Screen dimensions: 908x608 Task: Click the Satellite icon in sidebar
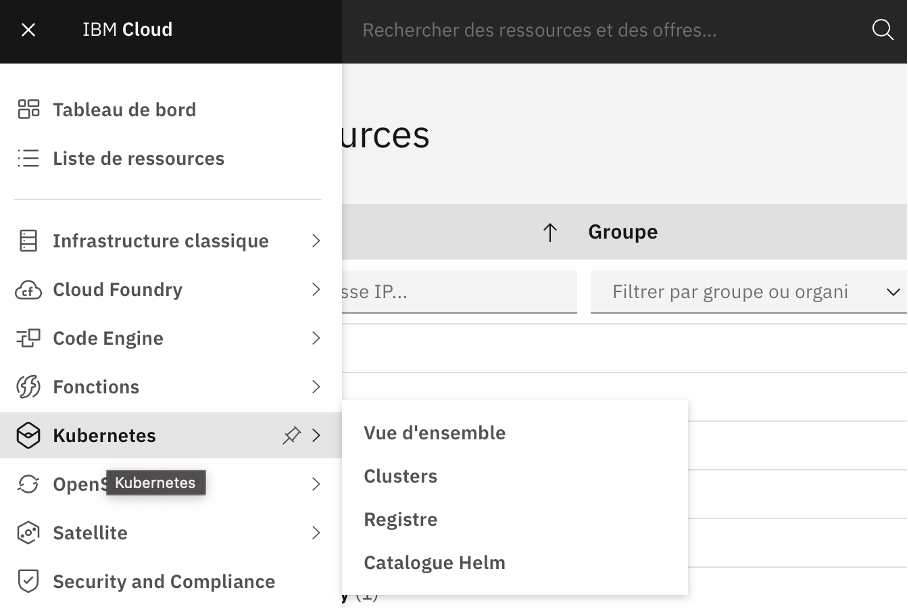pyautogui.click(x=28, y=533)
